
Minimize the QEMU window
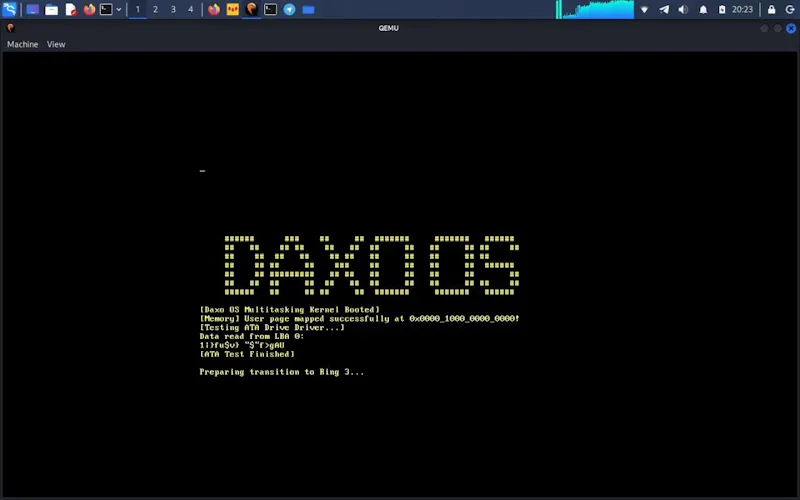764,29
